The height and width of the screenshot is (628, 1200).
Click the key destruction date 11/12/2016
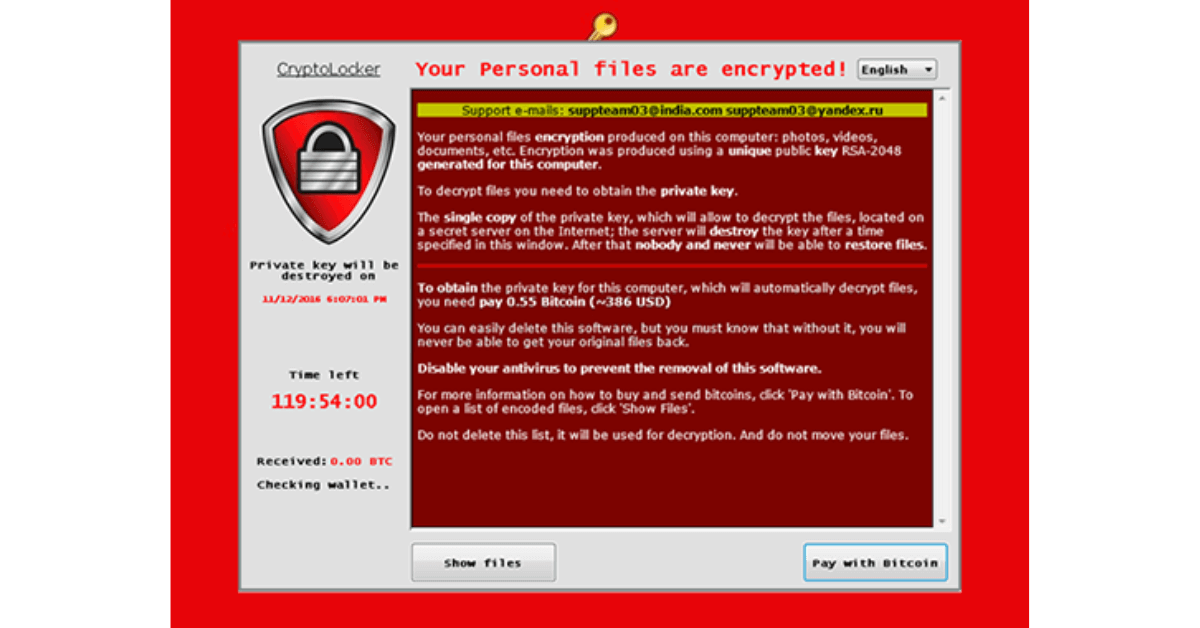[x=324, y=298]
